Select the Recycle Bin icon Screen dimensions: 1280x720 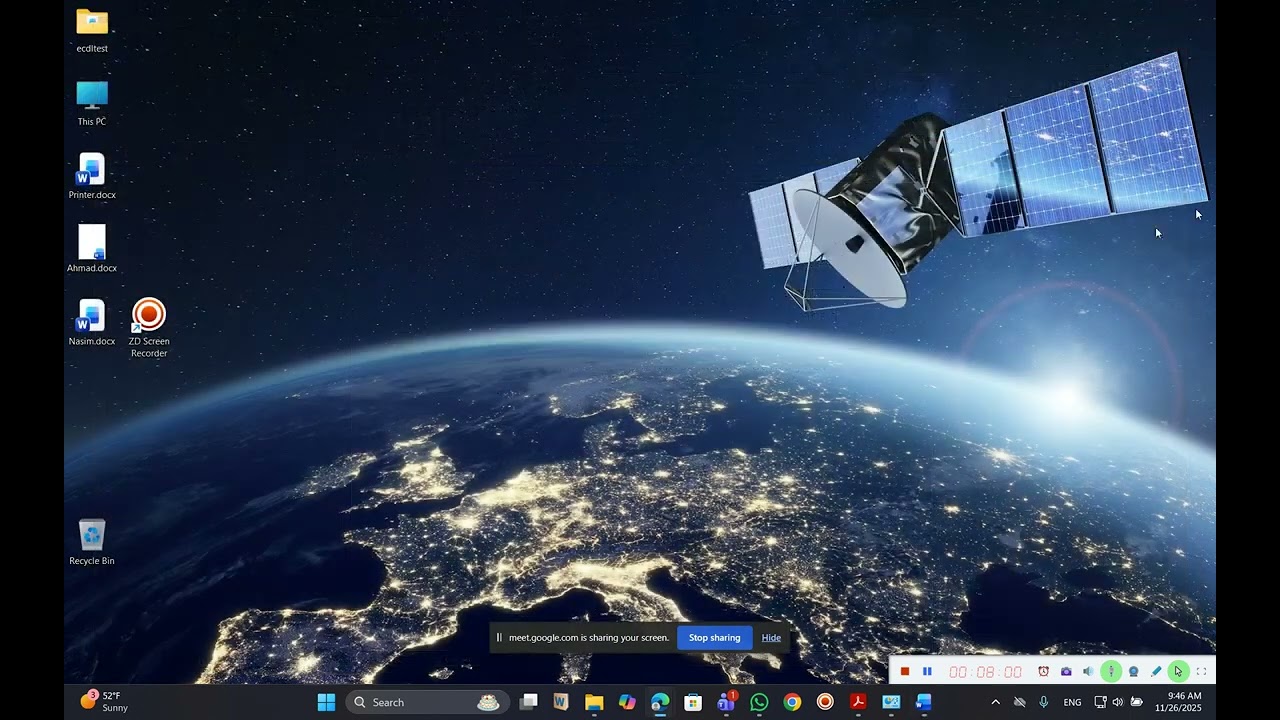pos(92,542)
